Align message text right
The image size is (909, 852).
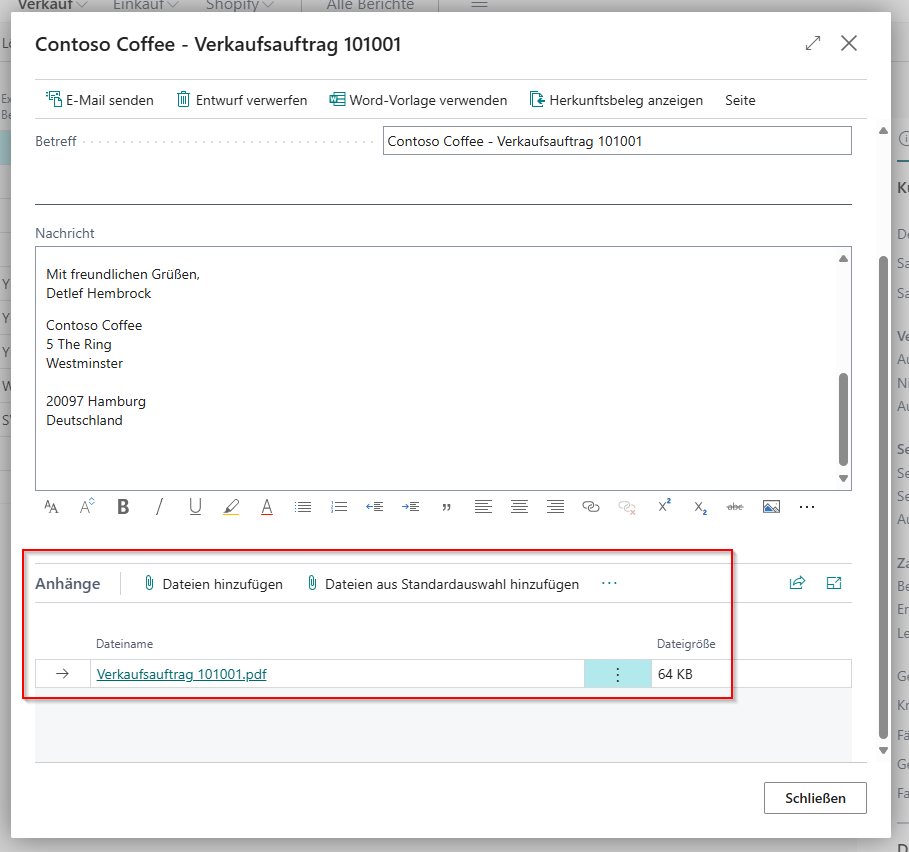click(555, 507)
